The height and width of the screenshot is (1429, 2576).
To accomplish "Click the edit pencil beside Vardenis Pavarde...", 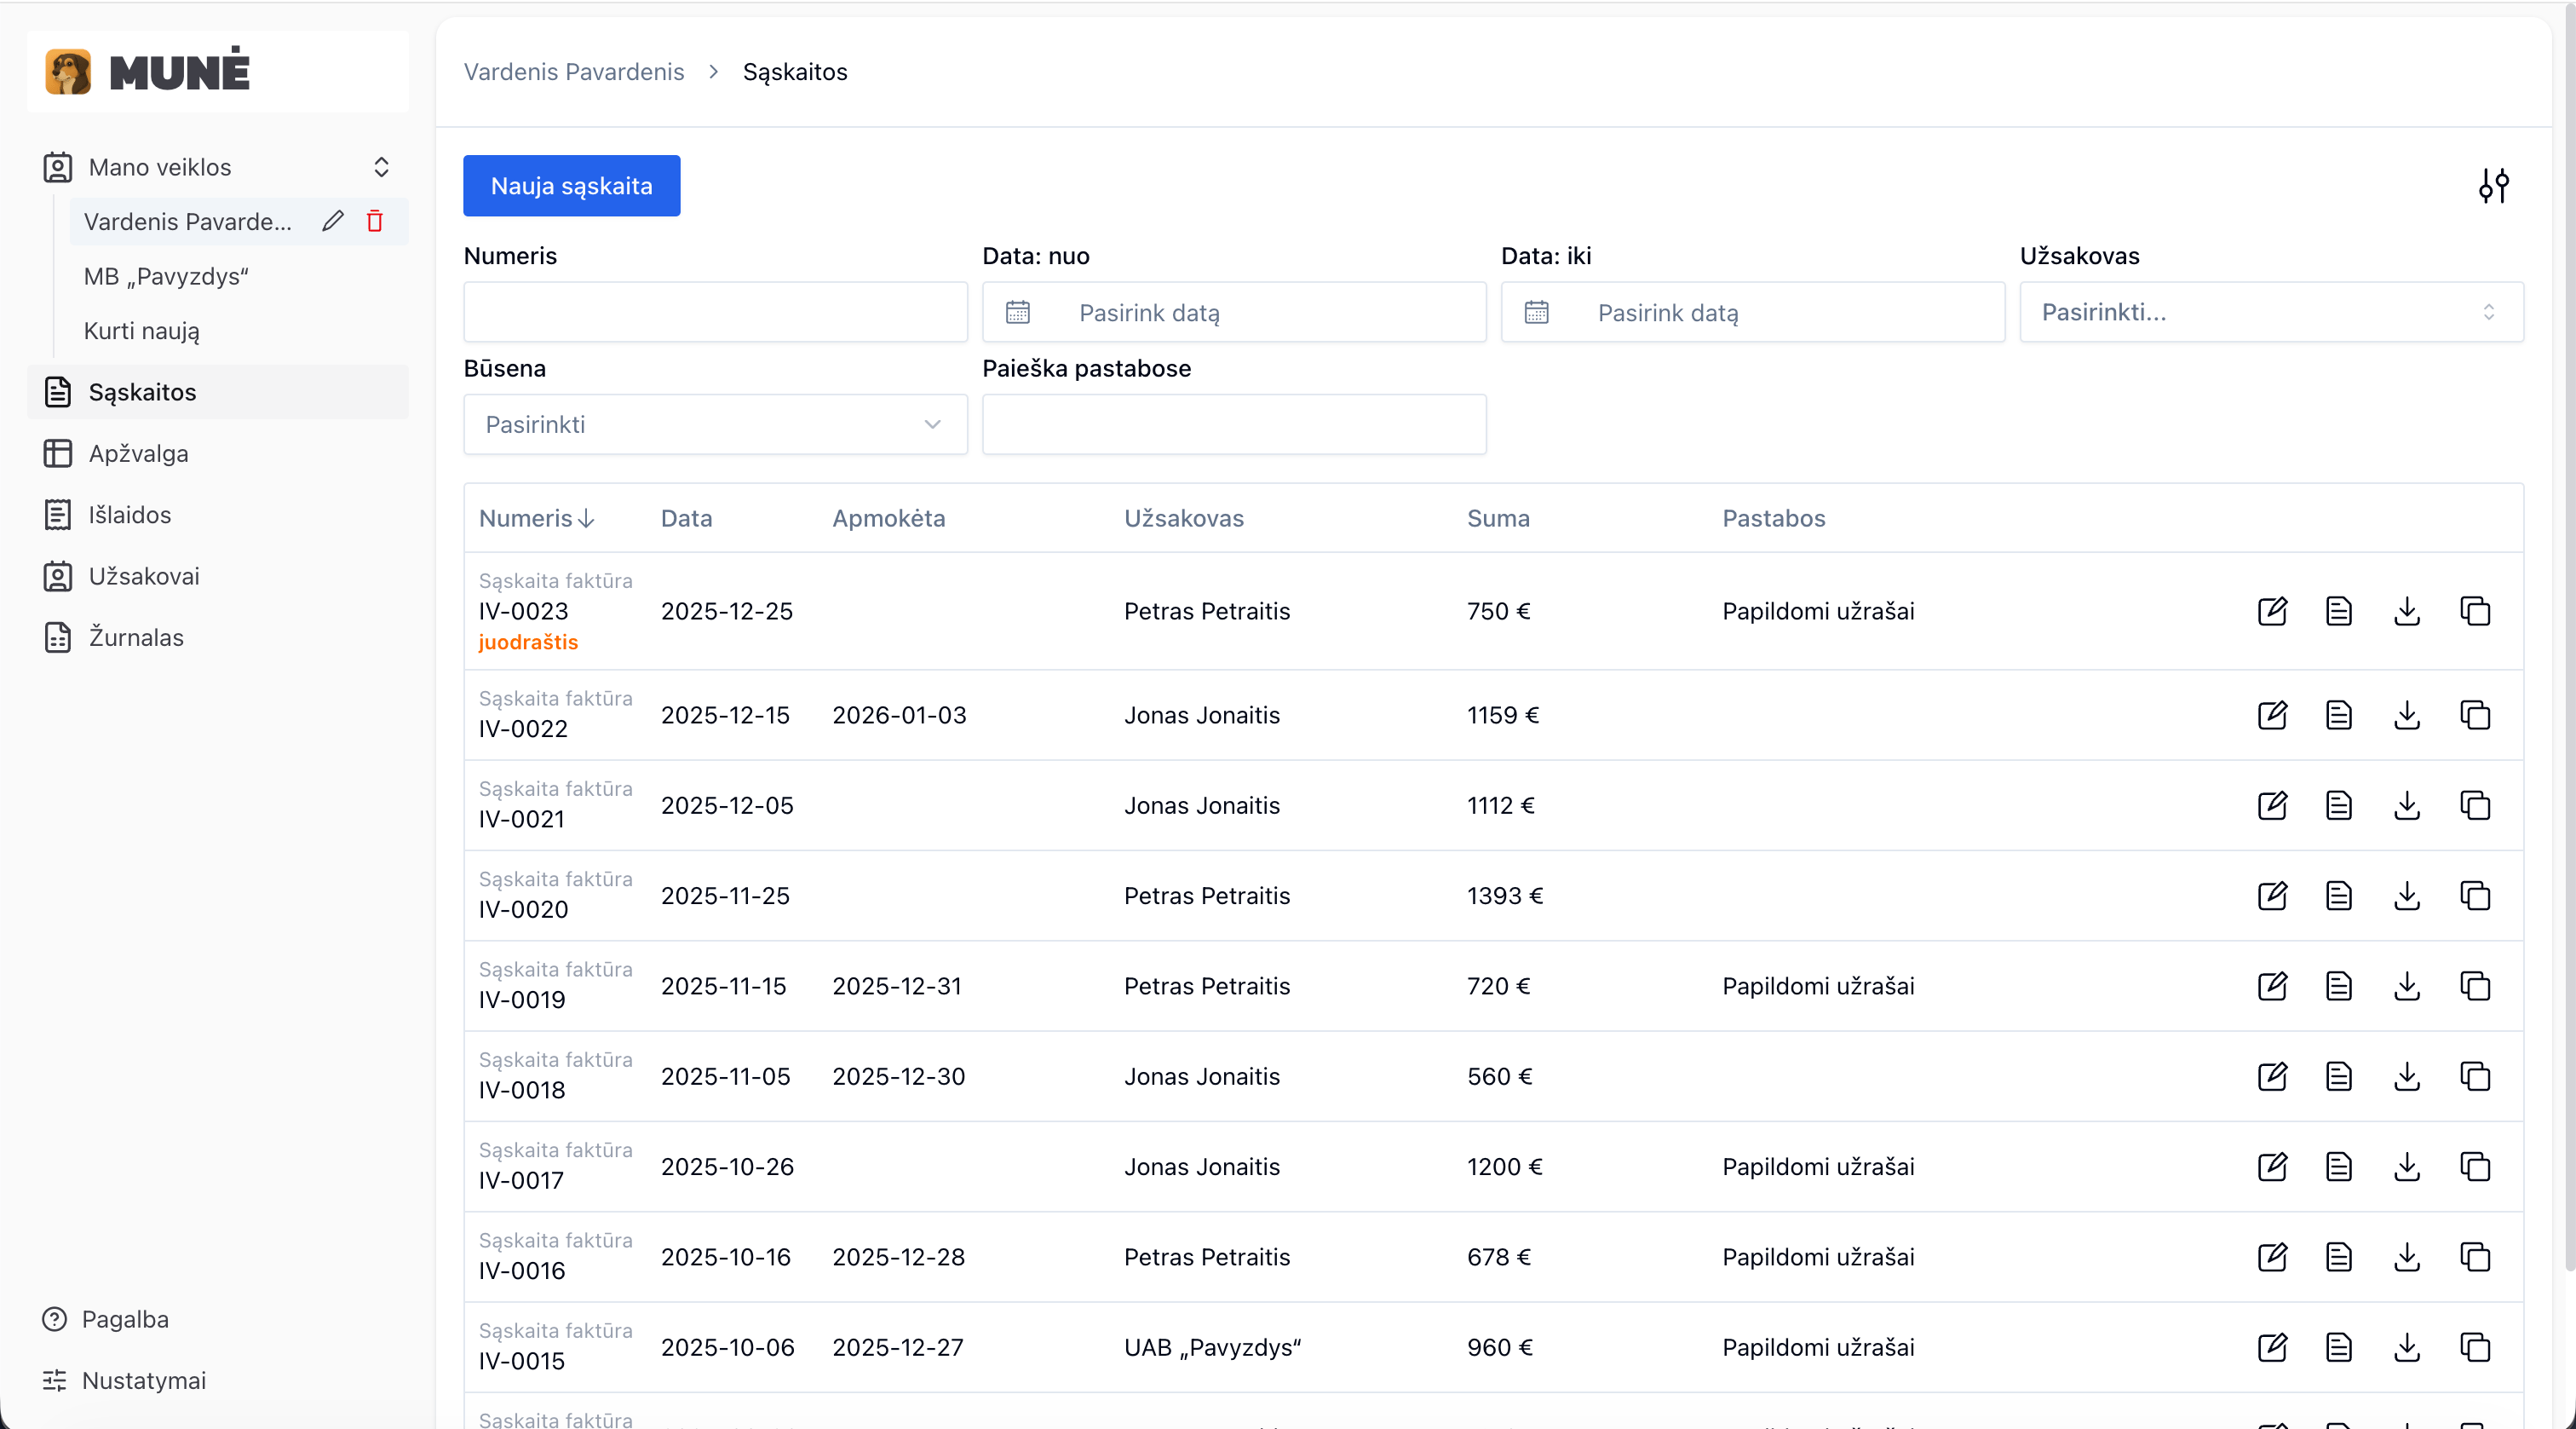I will (332, 221).
